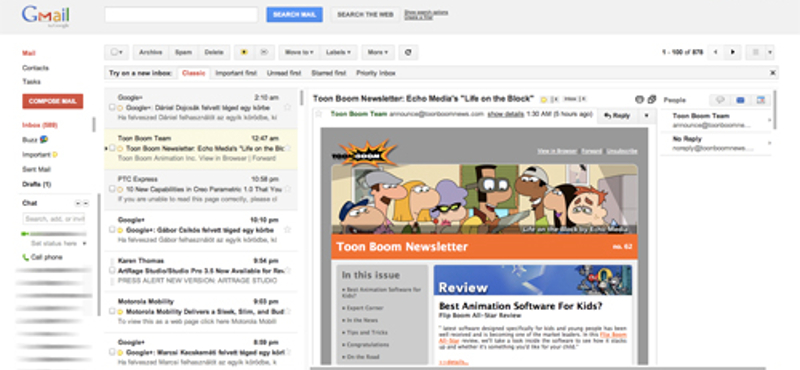Expand the Labels dropdown menu
This screenshot has width=800, height=370.
pyautogui.click(x=338, y=52)
